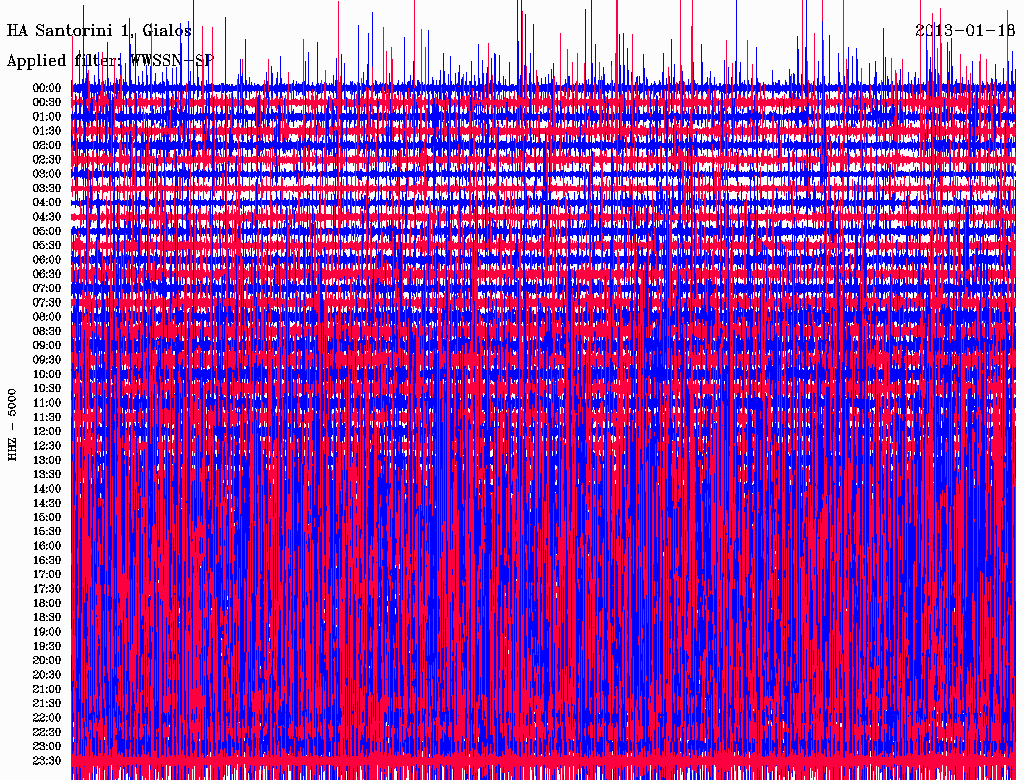The image size is (1024, 780).
Task: Select the 00:00 time row label
Action: click(47, 88)
